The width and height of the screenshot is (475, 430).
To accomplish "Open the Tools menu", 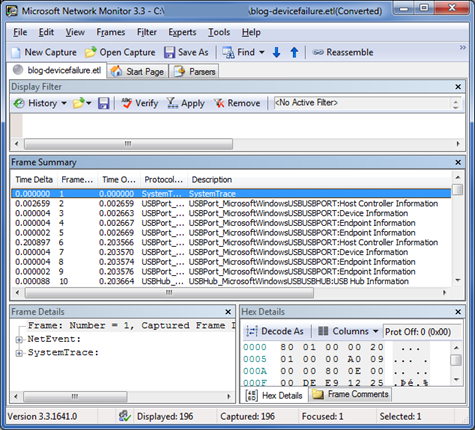I will pyautogui.click(x=219, y=32).
